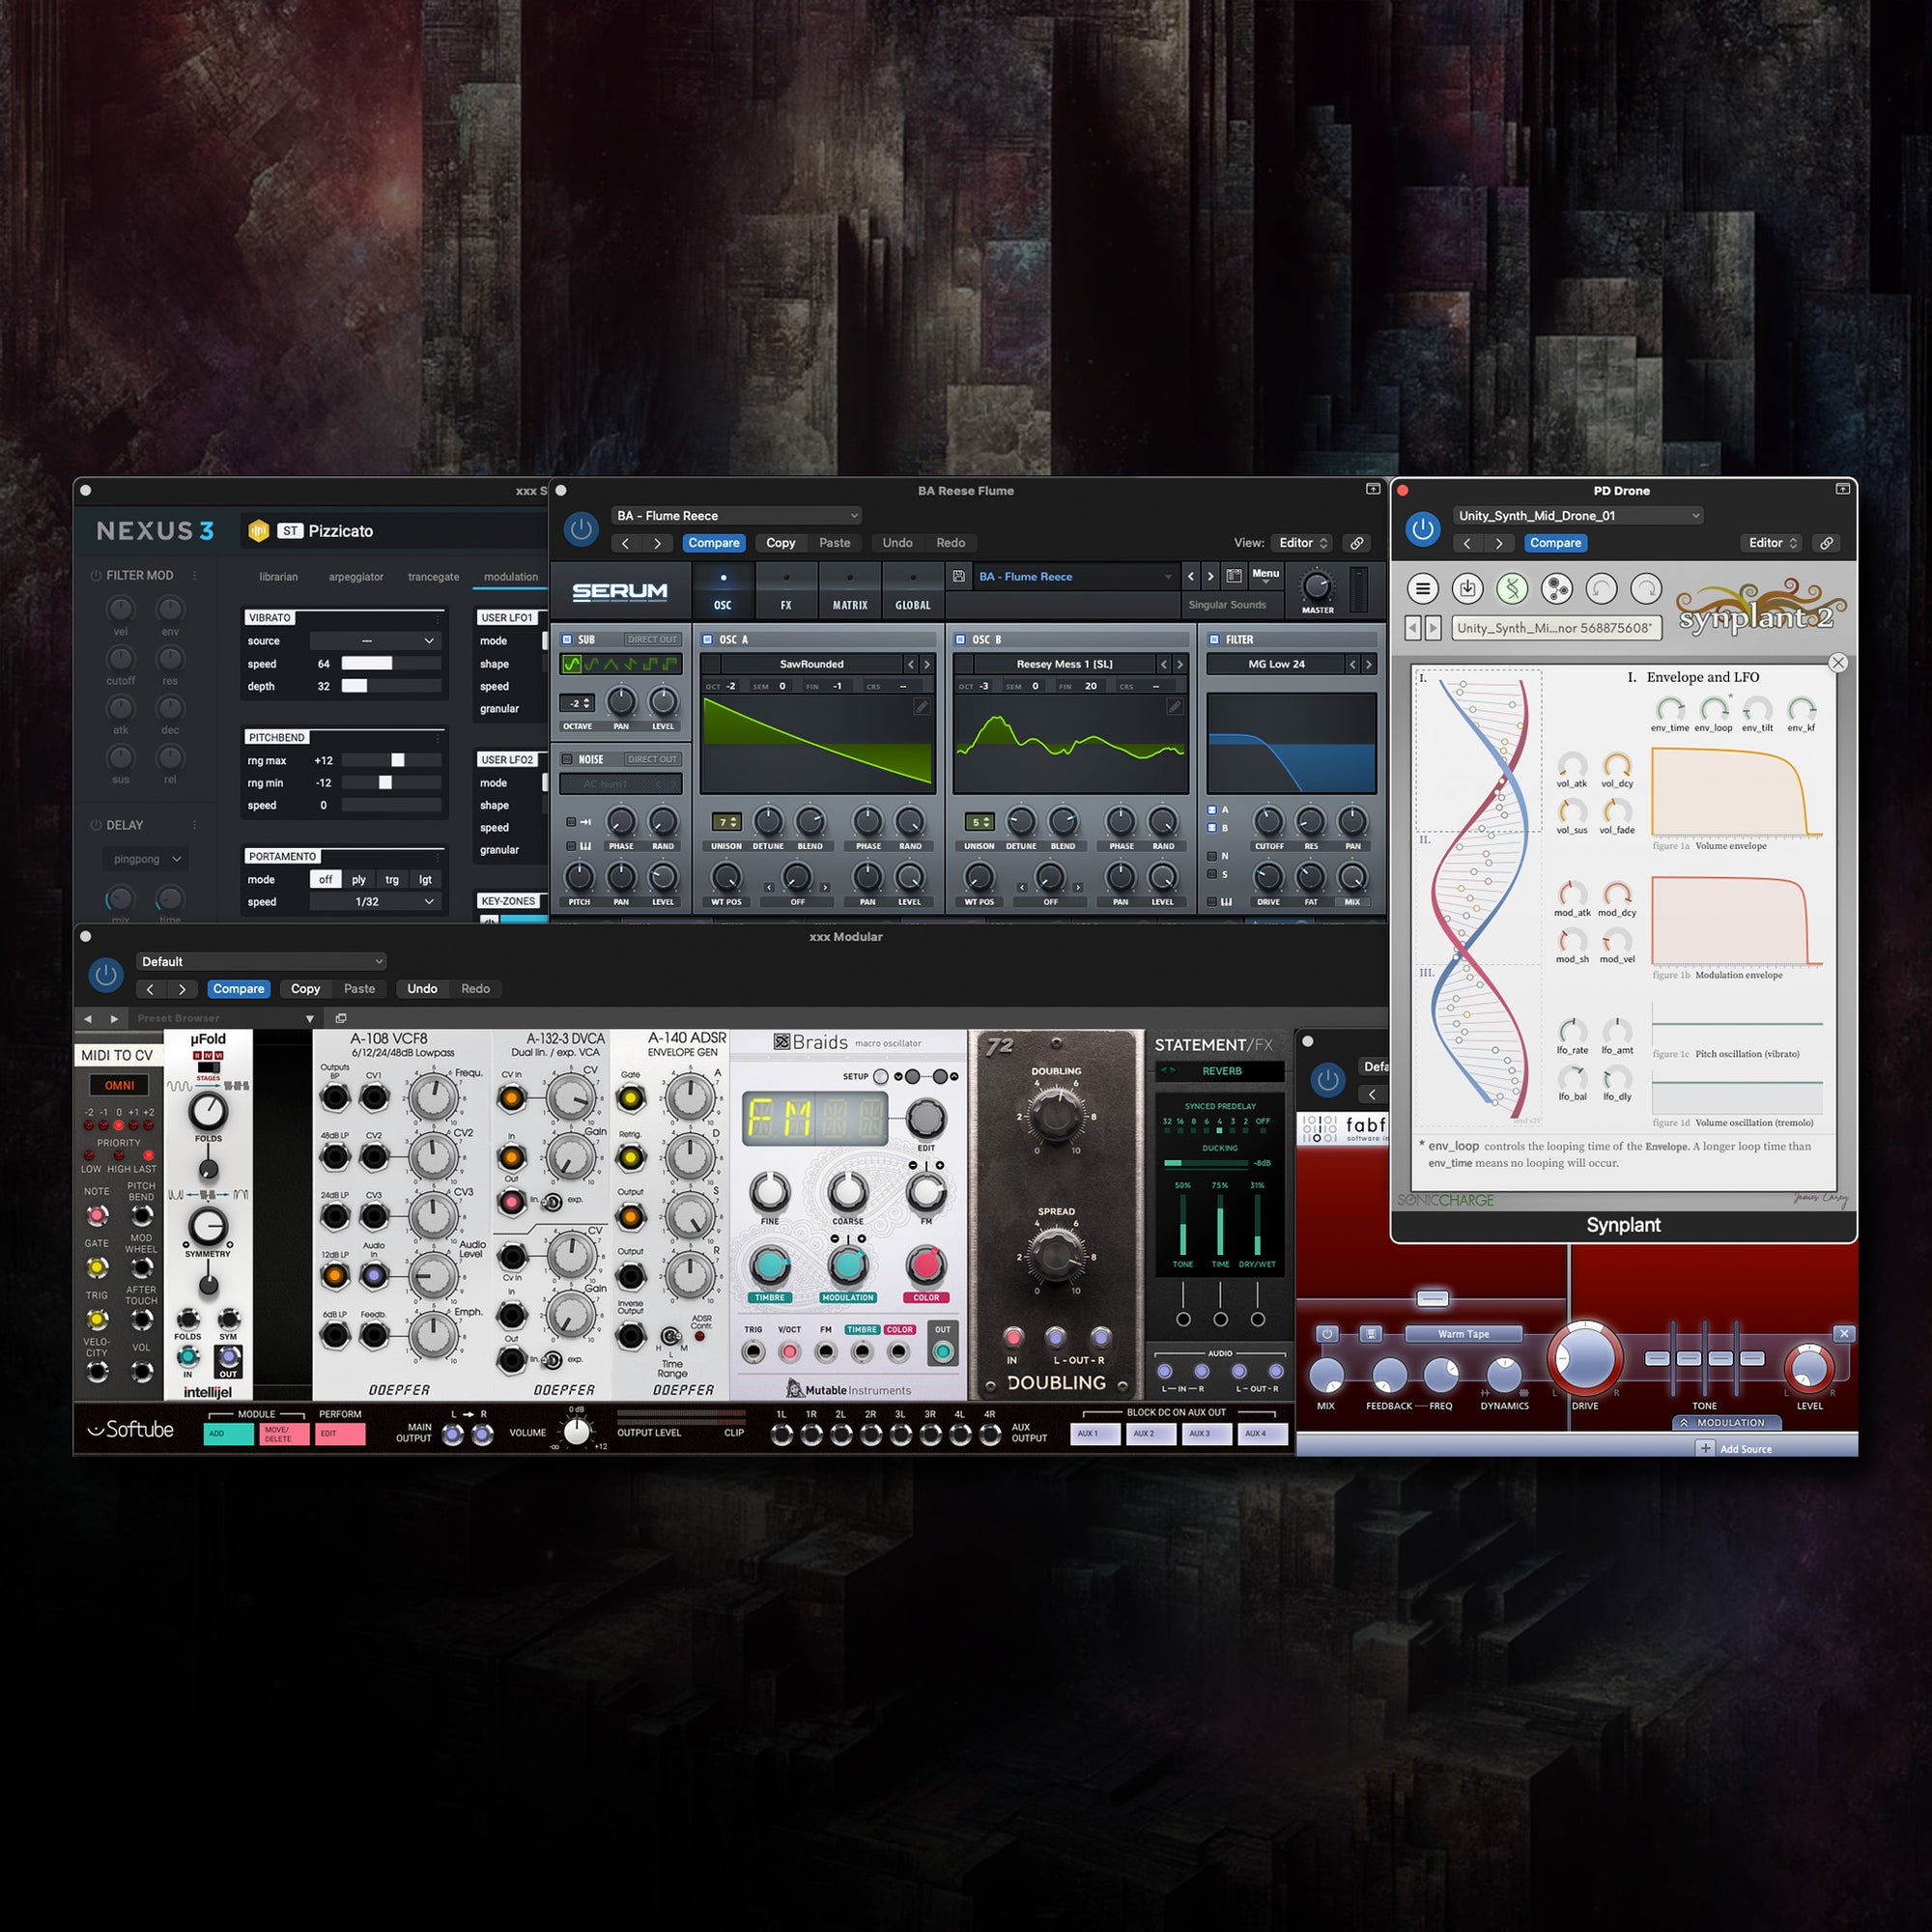Click Synplant hamburger menu icon
1932x1932 pixels.
click(x=1422, y=589)
